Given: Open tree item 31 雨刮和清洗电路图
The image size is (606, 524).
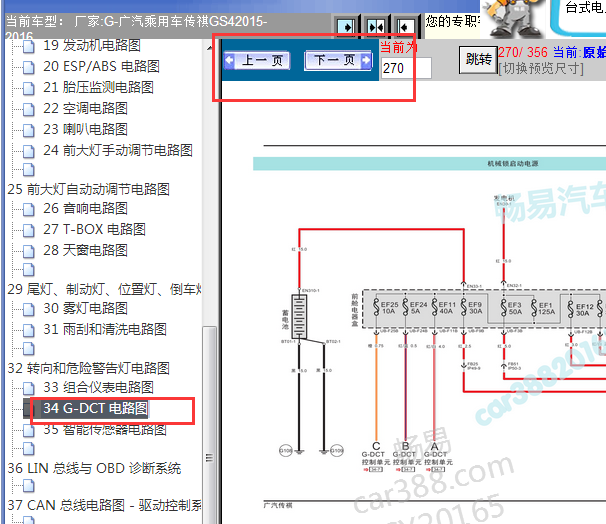Looking at the screenshot, I should point(105,329).
